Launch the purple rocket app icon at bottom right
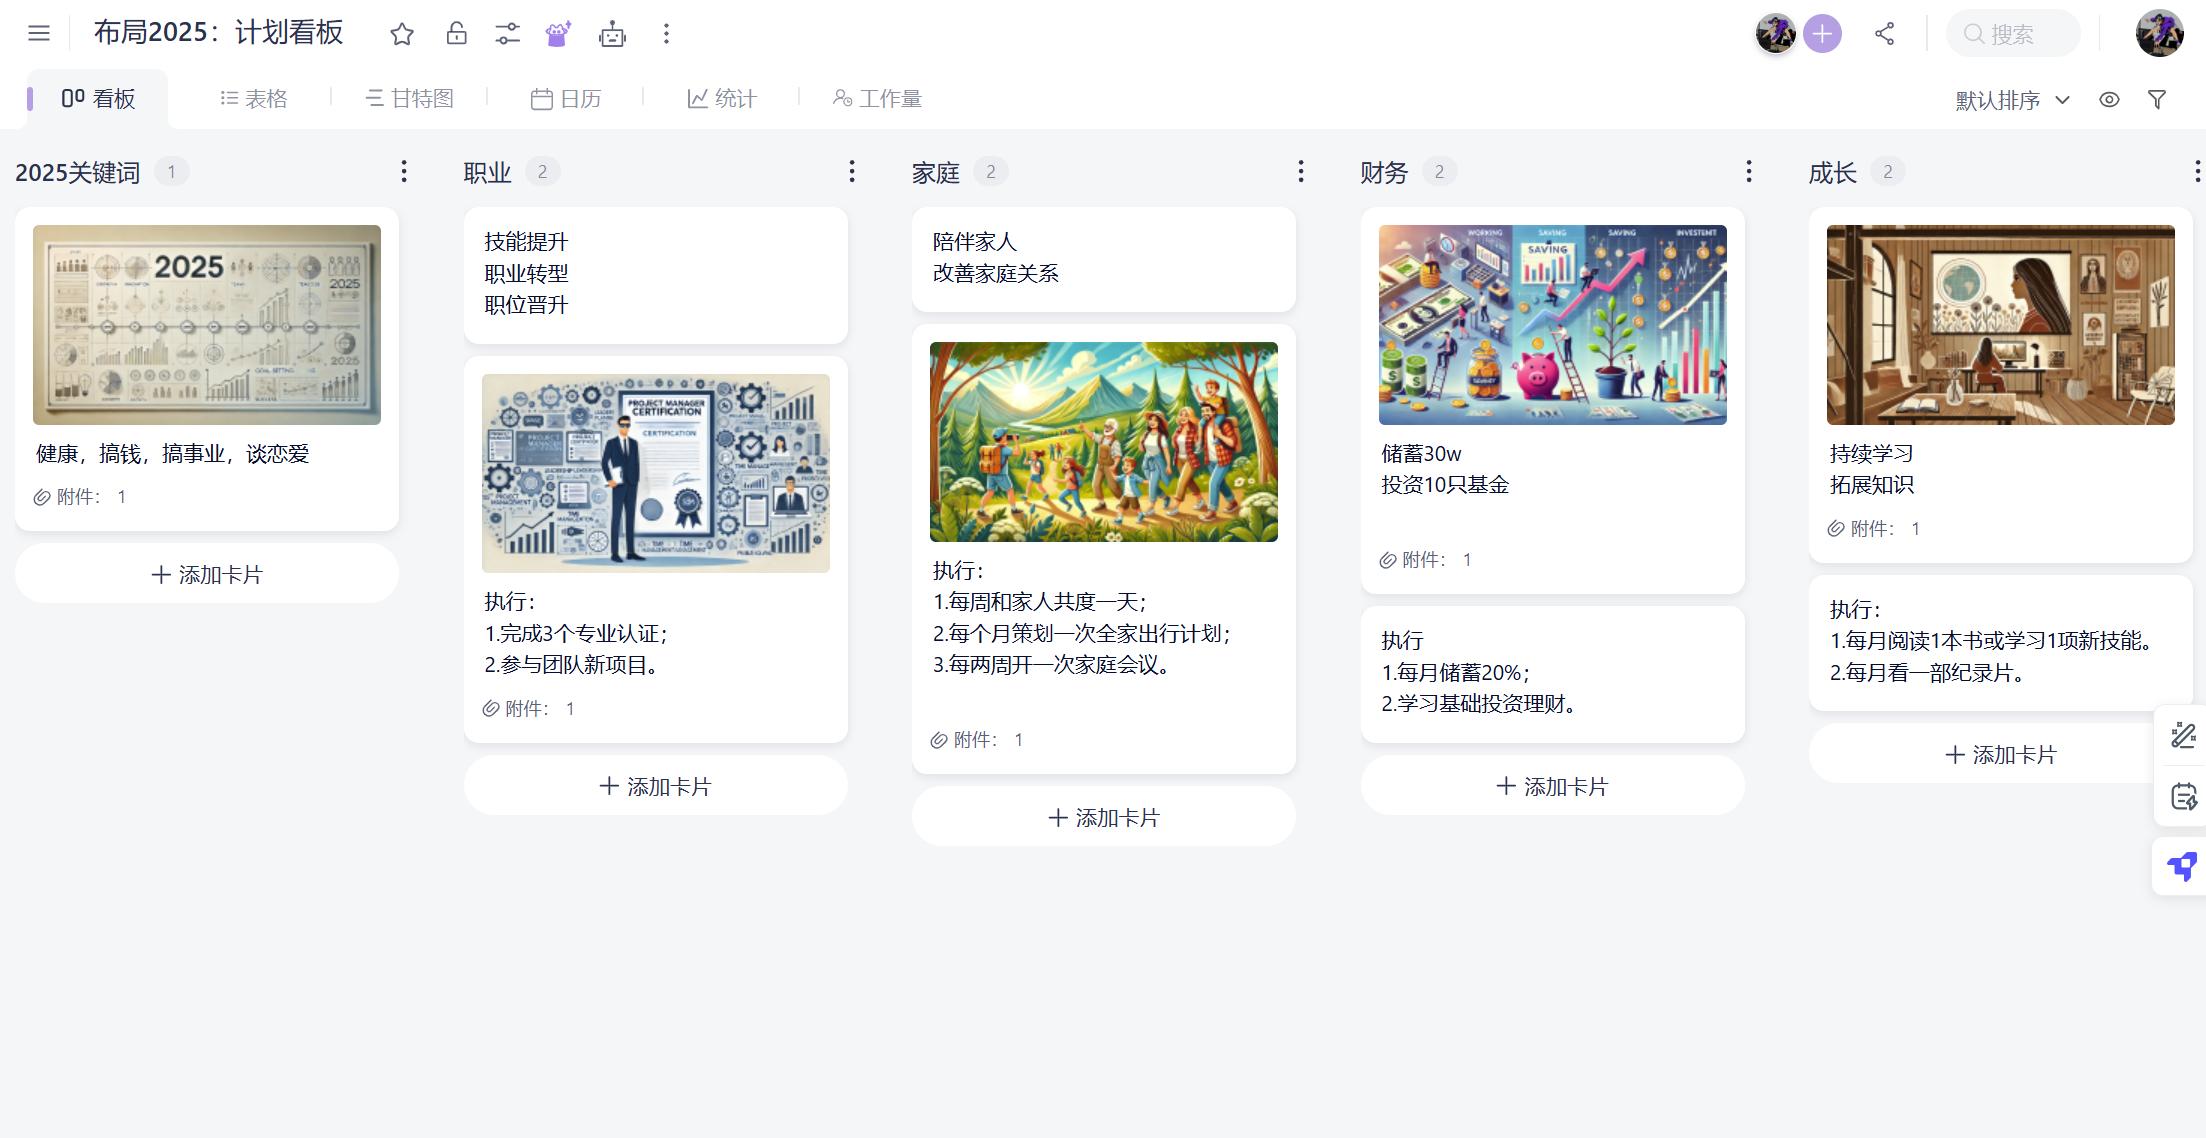The height and width of the screenshot is (1138, 2206). pyautogui.click(x=2182, y=866)
